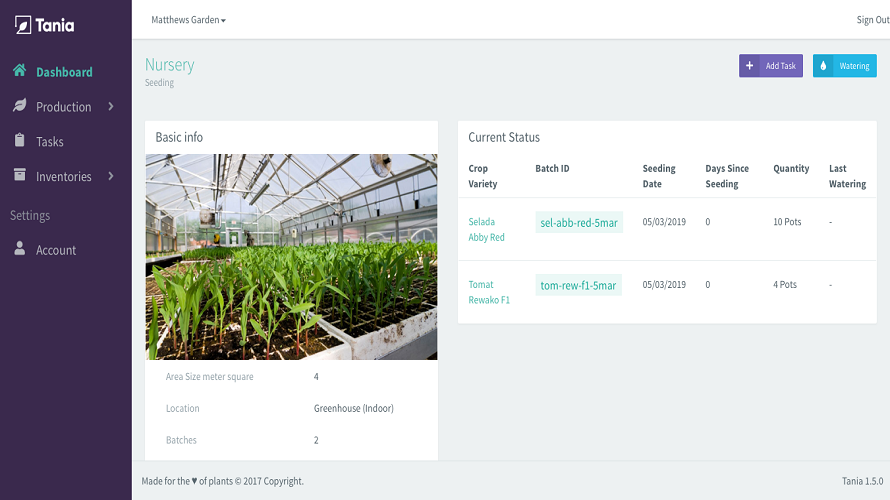The width and height of the screenshot is (890, 500).
Task: Click the plus icon on Add Task
Action: tap(749, 66)
